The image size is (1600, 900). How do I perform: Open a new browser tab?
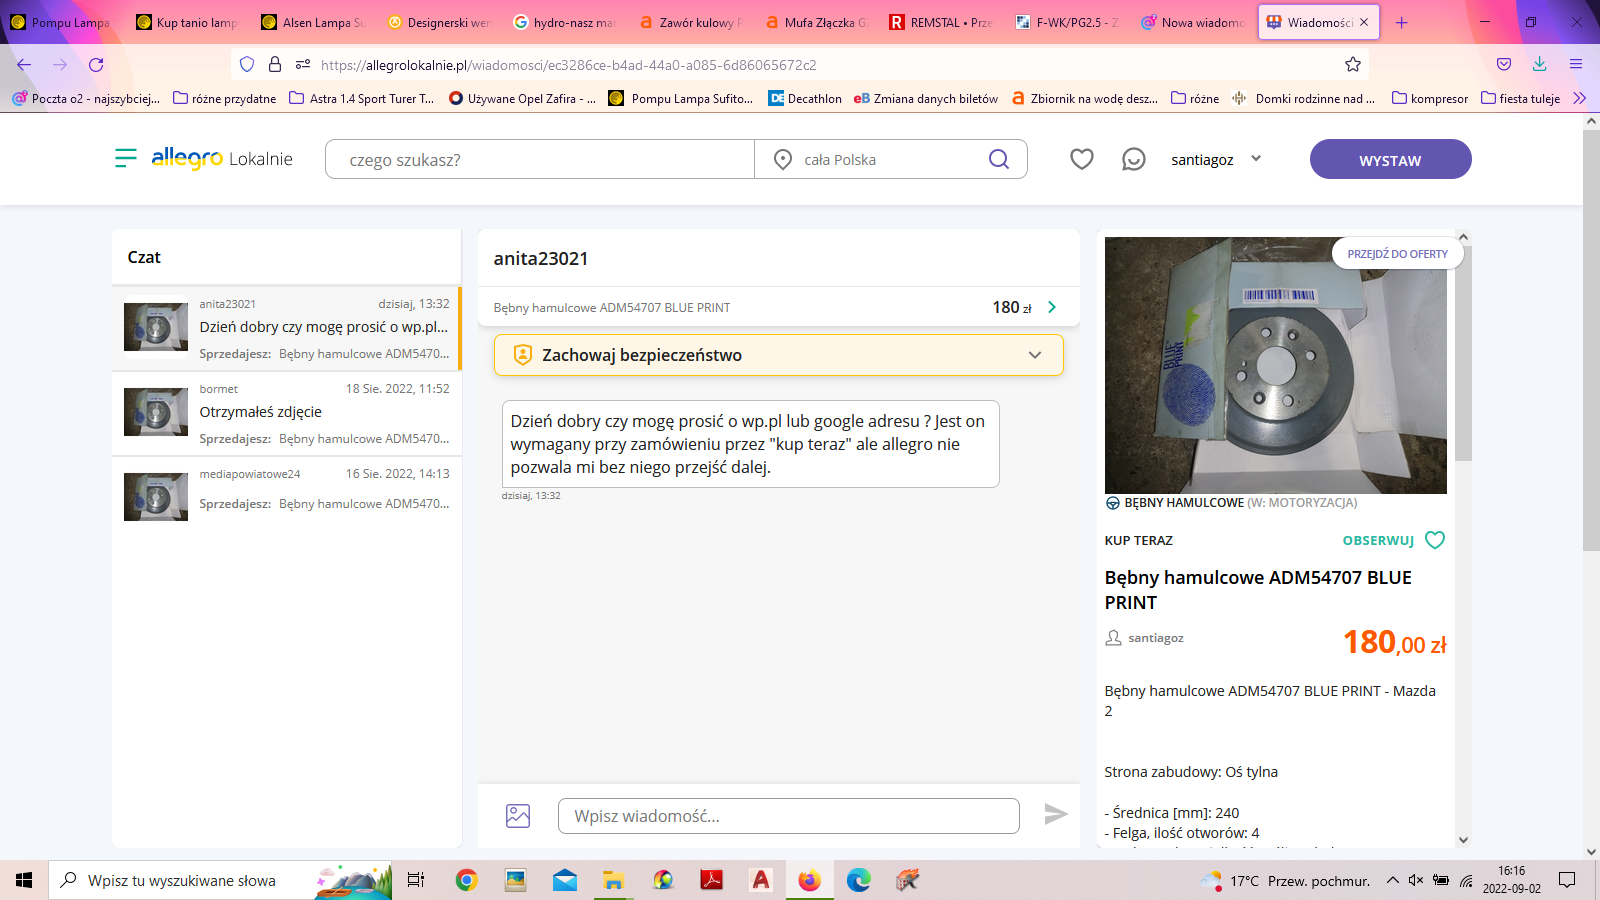tap(1401, 22)
